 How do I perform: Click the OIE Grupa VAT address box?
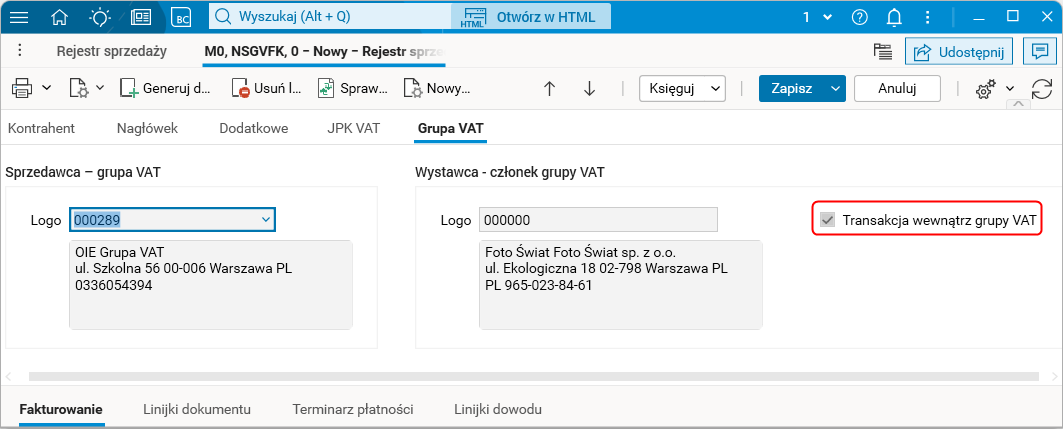pyautogui.click(x=211, y=285)
